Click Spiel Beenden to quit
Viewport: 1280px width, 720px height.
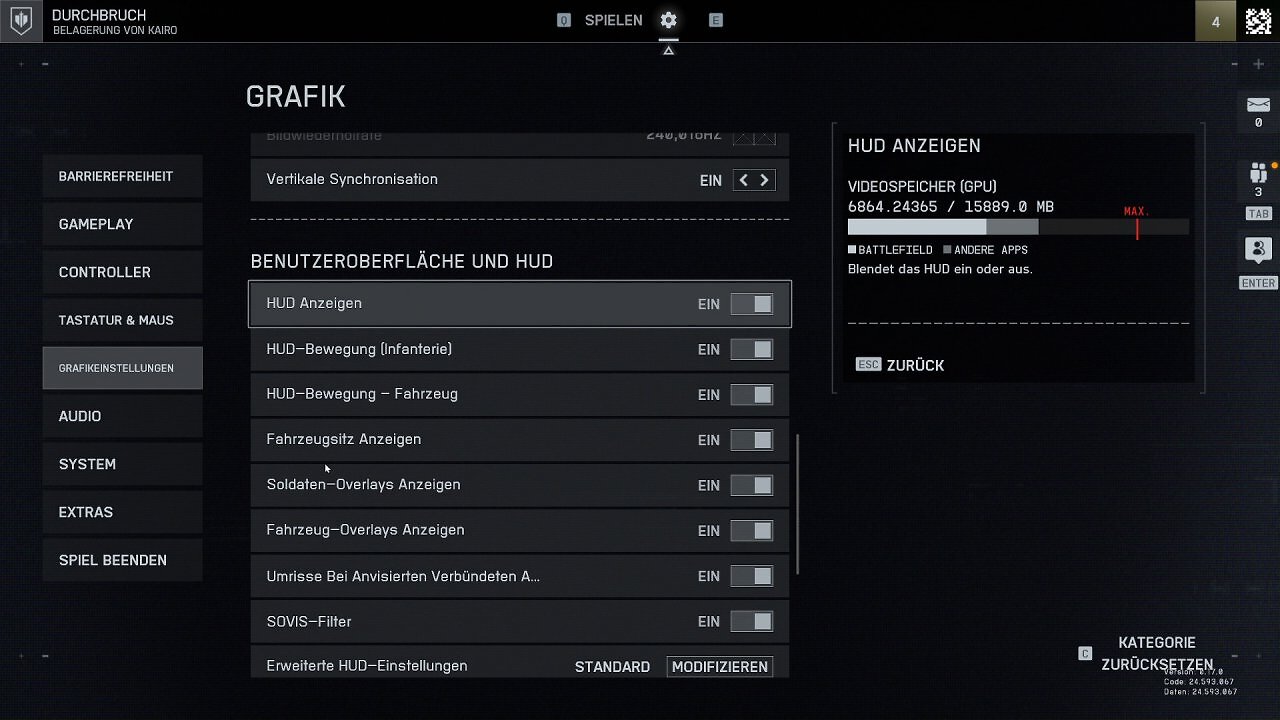(123, 560)
